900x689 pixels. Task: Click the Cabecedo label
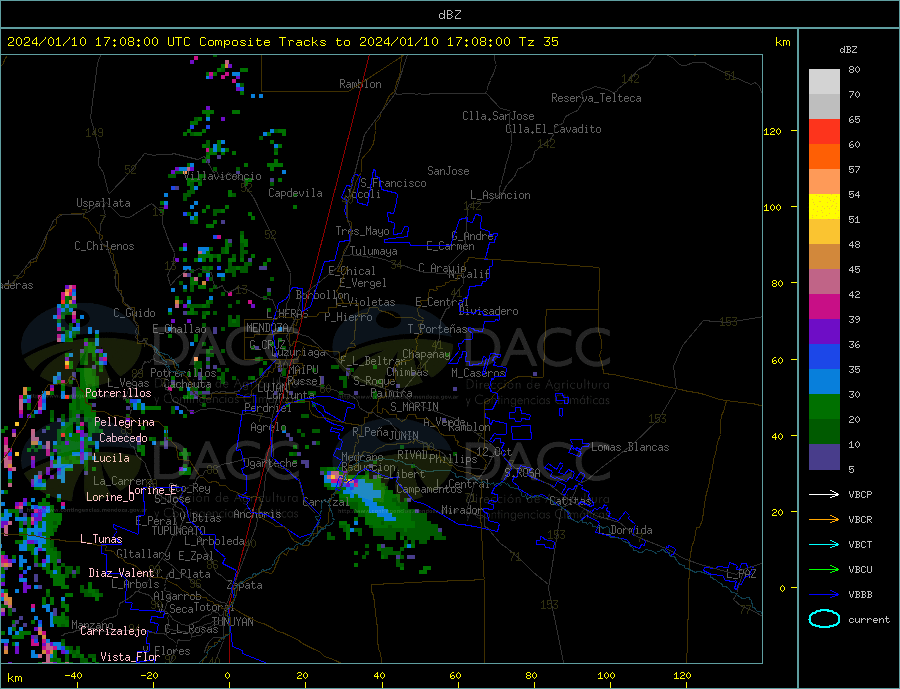coord(123,438)
